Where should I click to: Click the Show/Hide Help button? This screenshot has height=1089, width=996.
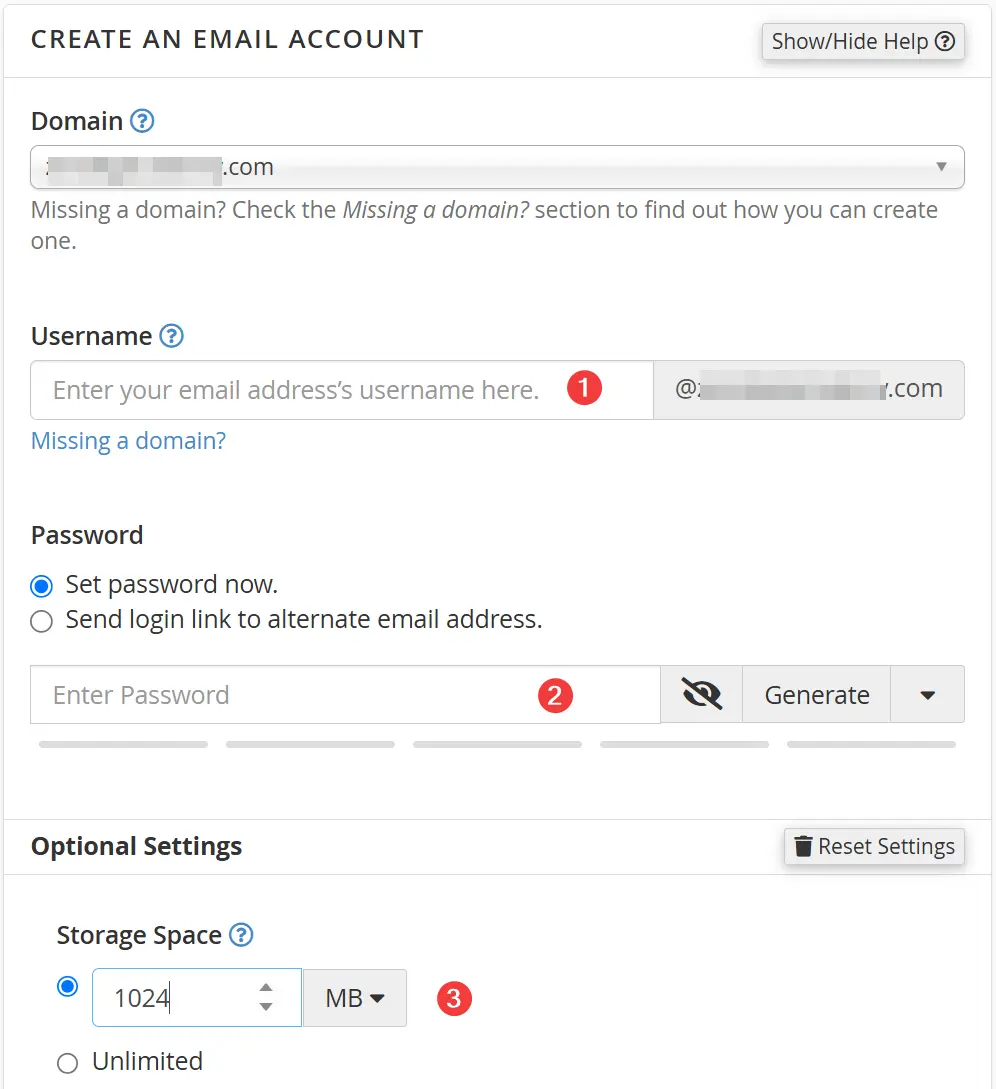(x=863, y=42)
